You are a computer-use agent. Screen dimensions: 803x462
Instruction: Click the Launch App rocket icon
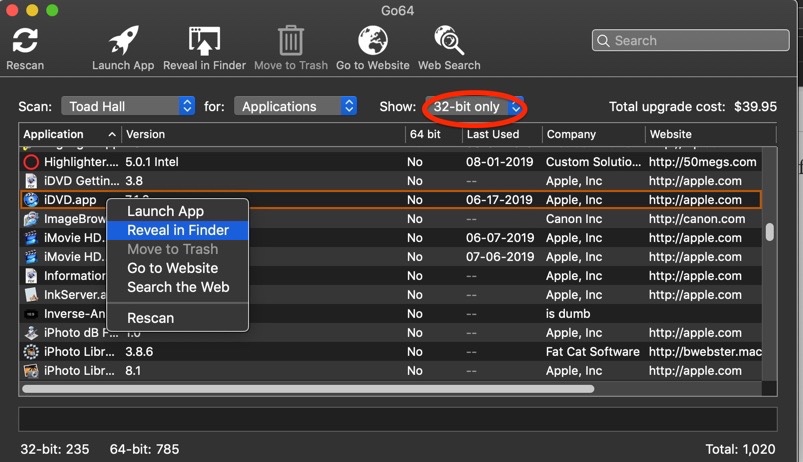123,40
